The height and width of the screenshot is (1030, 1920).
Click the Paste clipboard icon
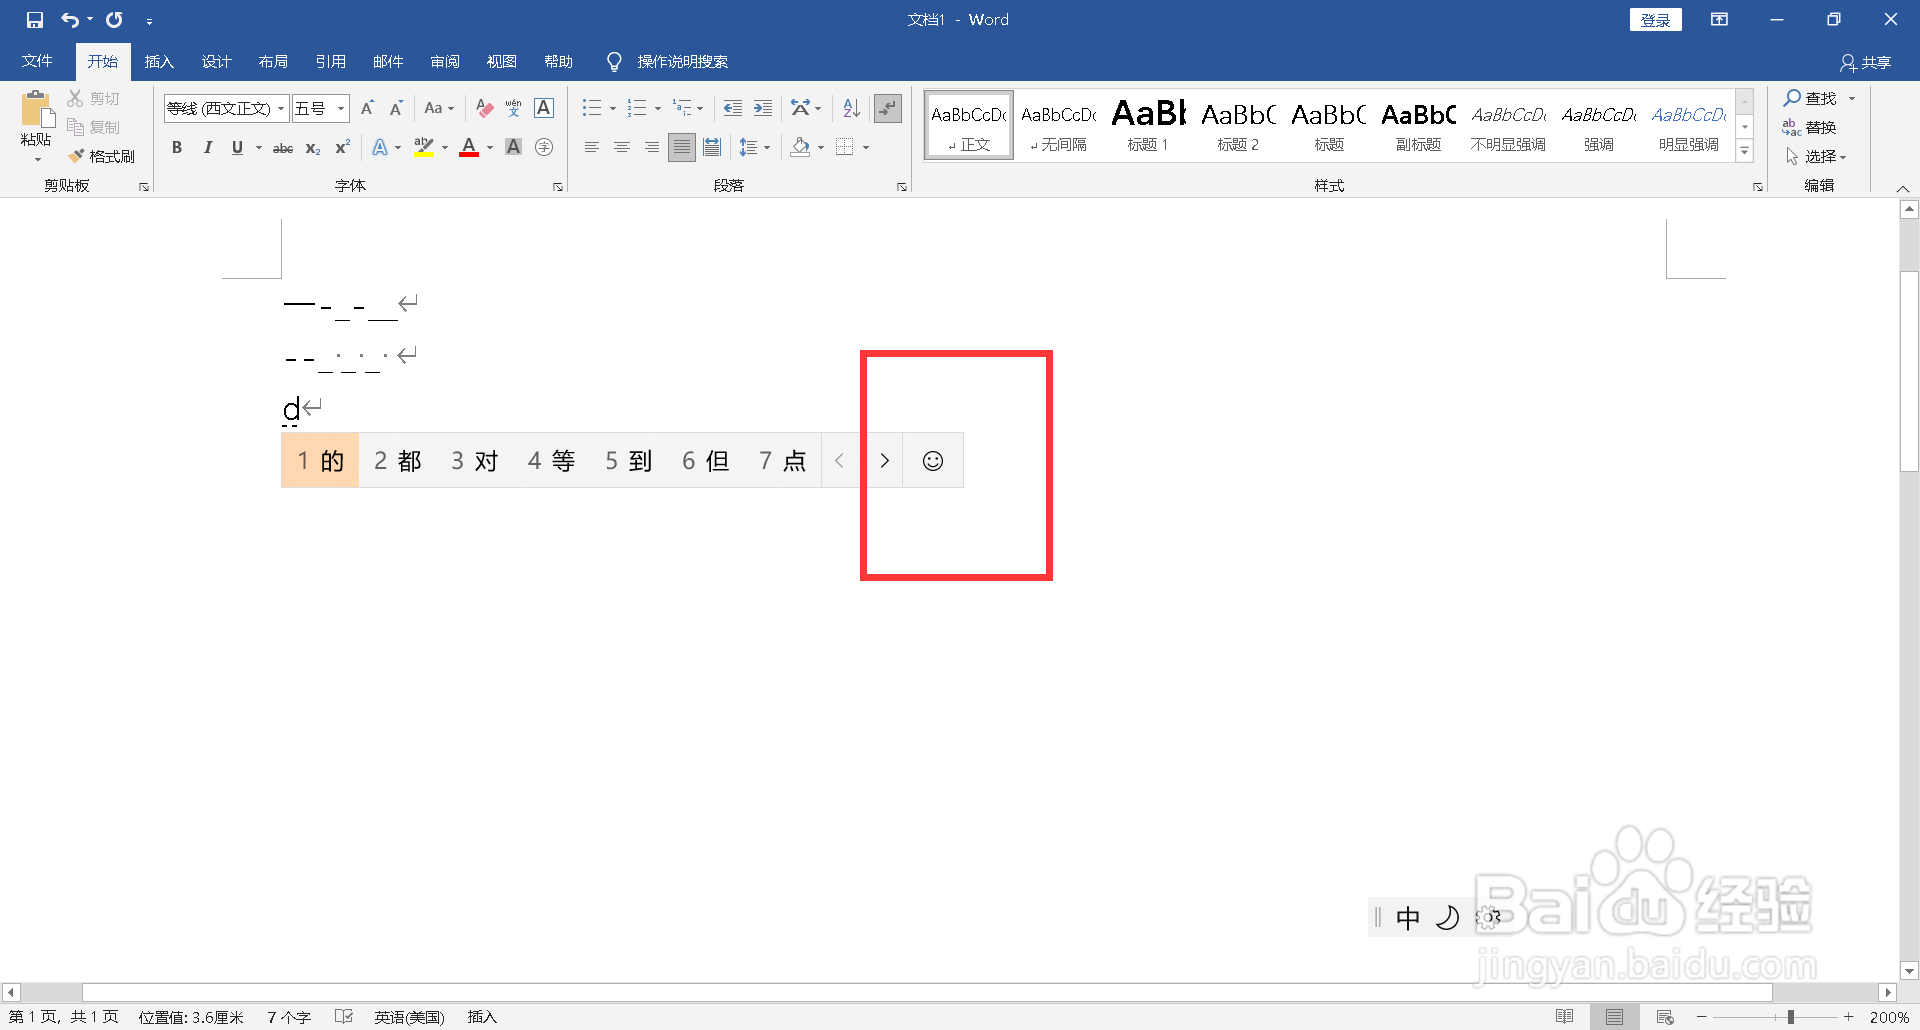pos(37,110)
